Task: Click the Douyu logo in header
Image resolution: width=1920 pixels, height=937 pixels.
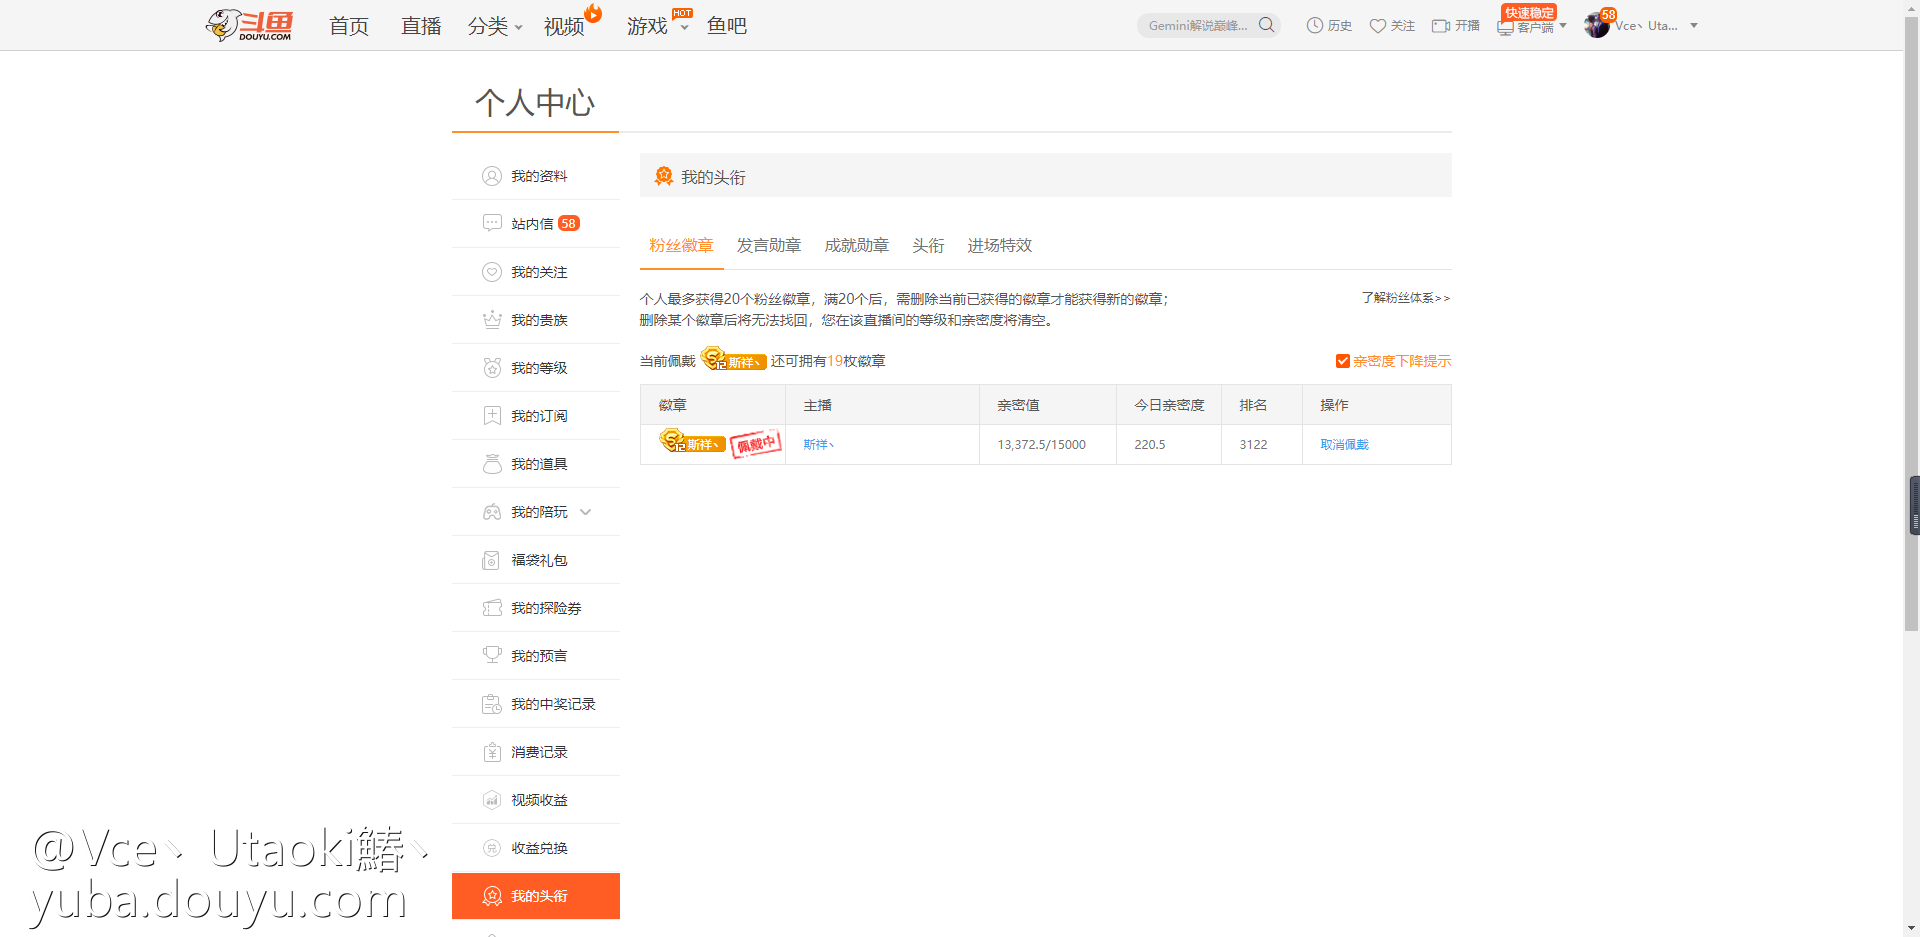Action: pos(249,25)
